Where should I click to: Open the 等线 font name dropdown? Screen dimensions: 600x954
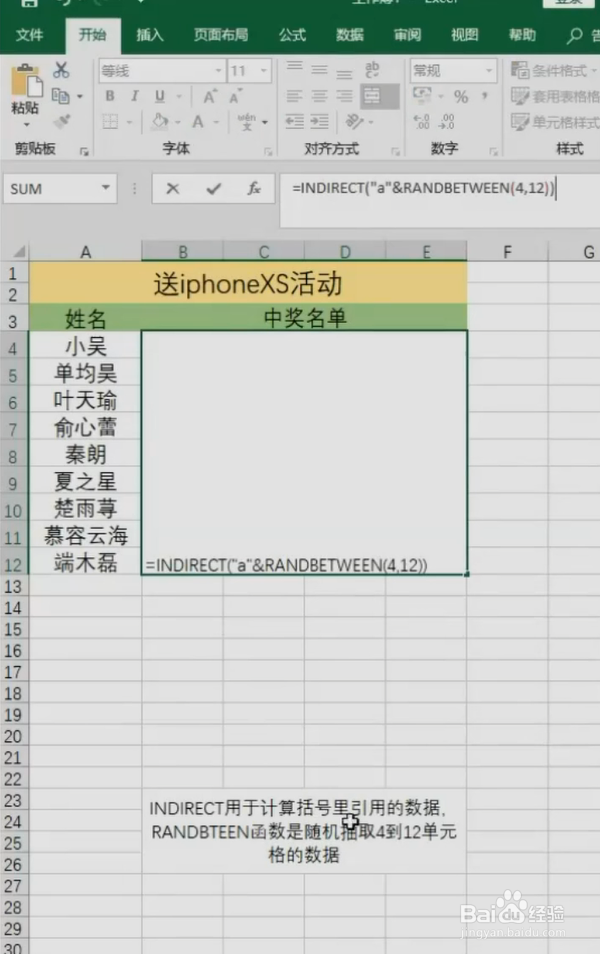[x=218, y=71]
